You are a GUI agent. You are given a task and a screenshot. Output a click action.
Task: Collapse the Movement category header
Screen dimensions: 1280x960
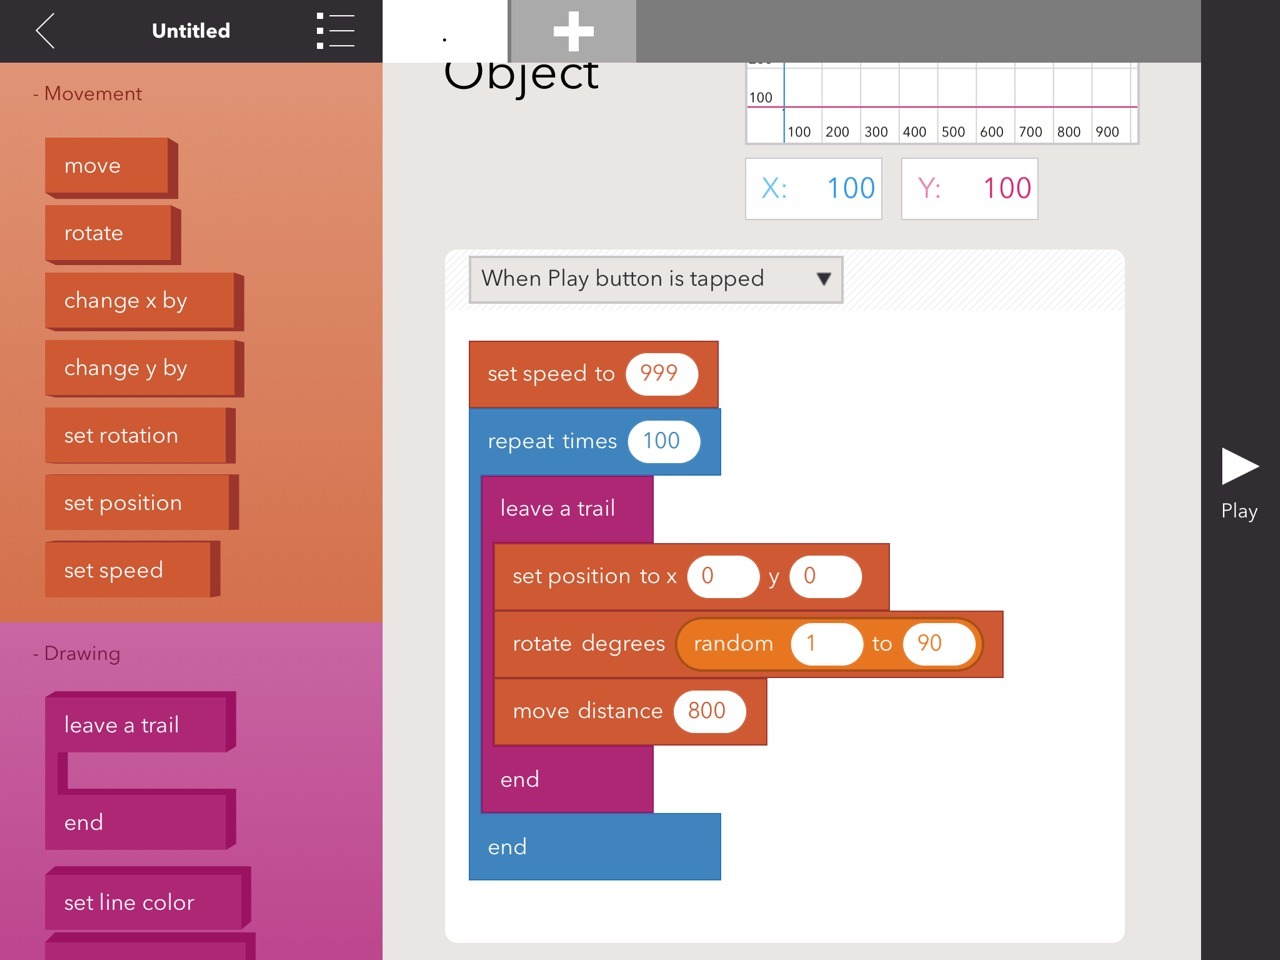[x=87, y=94]
